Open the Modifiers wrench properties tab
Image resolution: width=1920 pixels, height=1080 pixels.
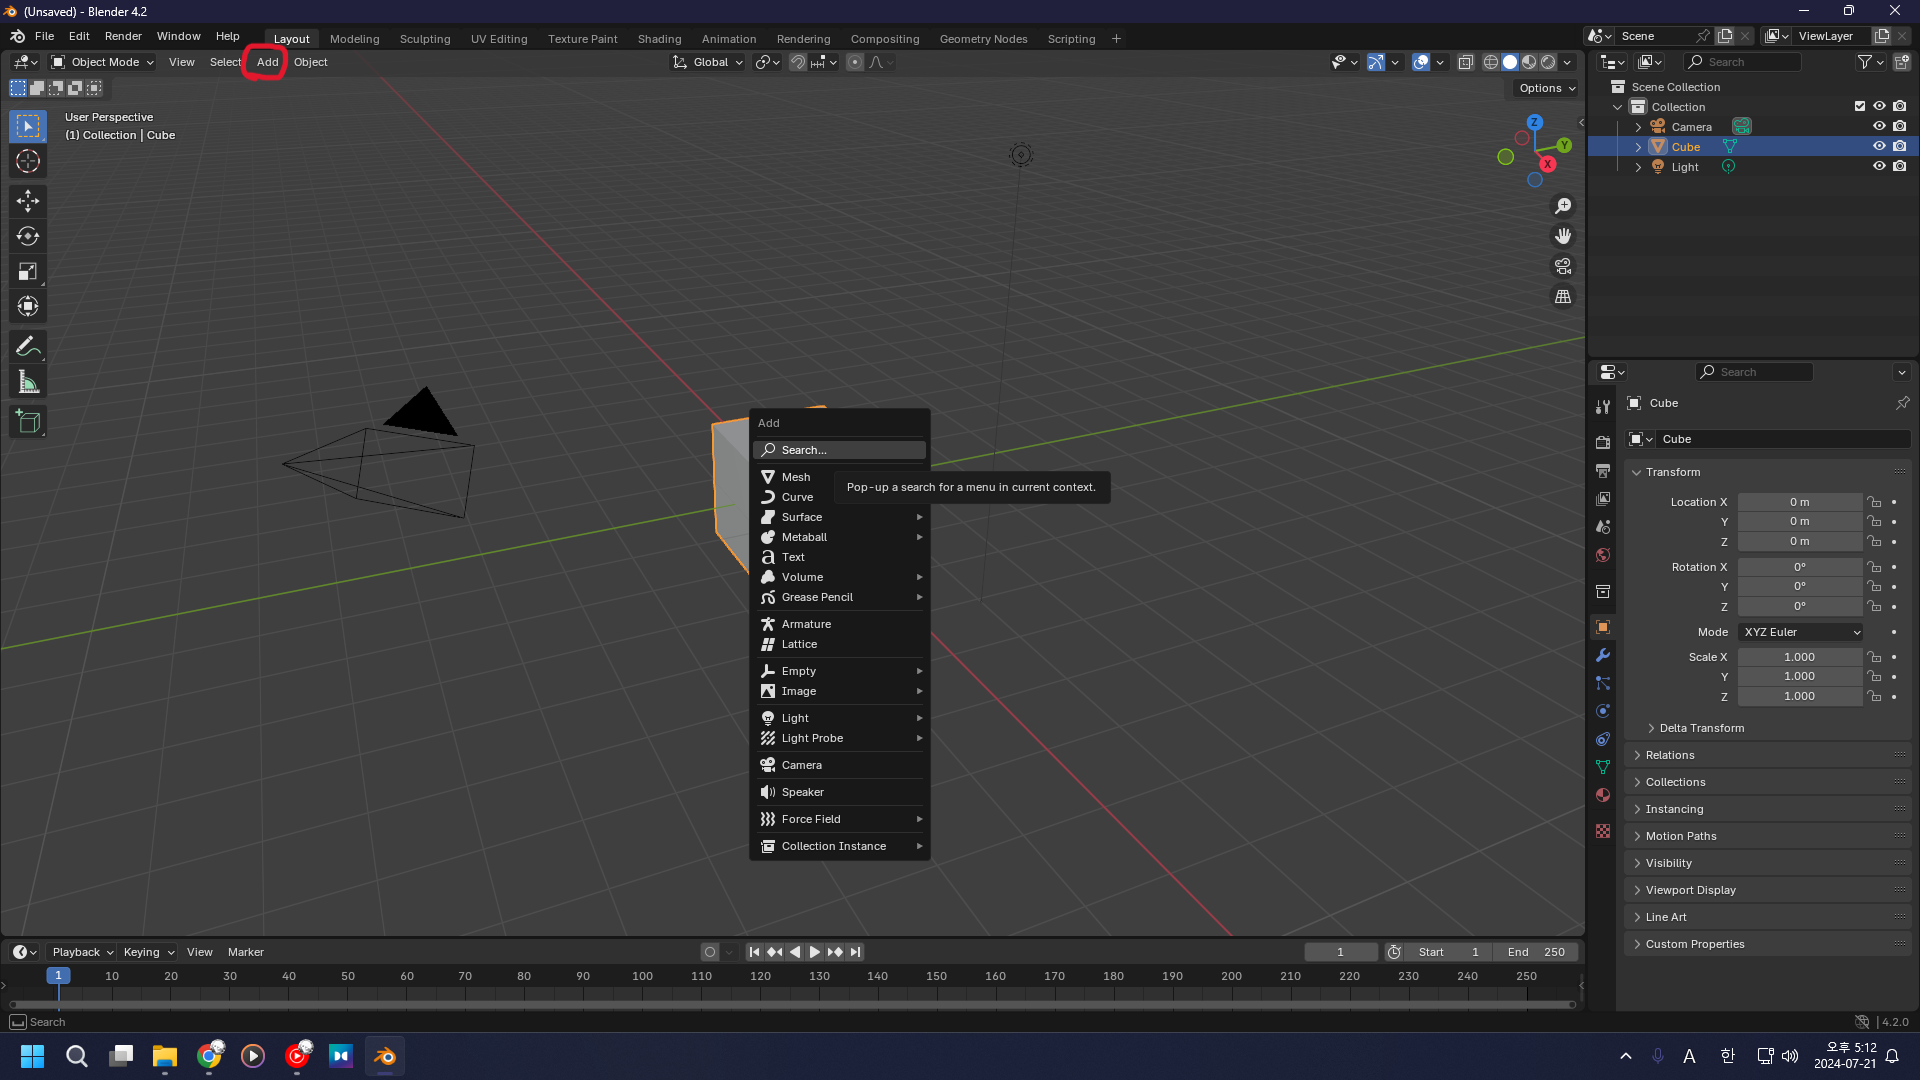[x=1603, y=656]
